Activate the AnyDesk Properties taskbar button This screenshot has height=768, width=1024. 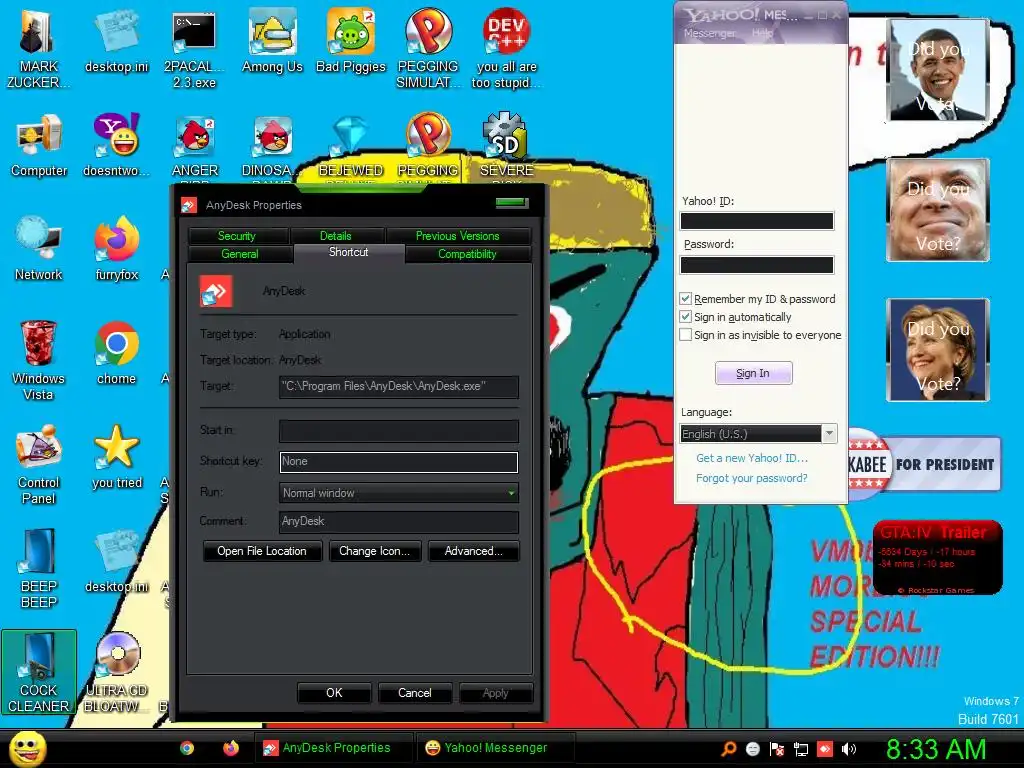pyautogui.click(x=334, y=748)
